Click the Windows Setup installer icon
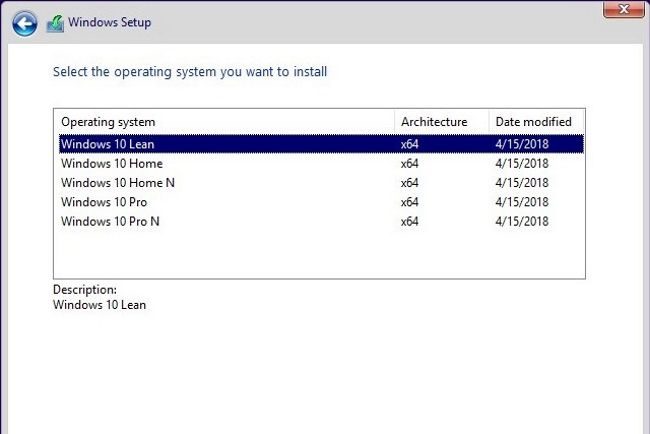The height and width of the screenshot is (434, 650). pyautogui.click(x=56, y=24)
